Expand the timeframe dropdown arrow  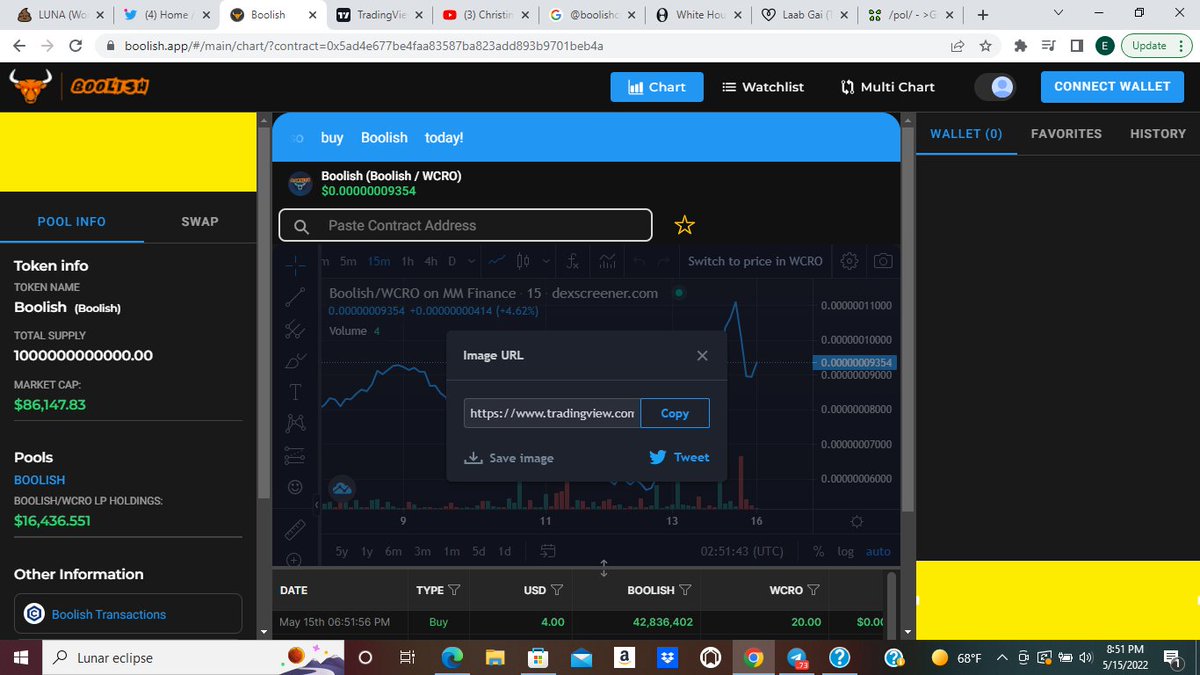point(471,261)
